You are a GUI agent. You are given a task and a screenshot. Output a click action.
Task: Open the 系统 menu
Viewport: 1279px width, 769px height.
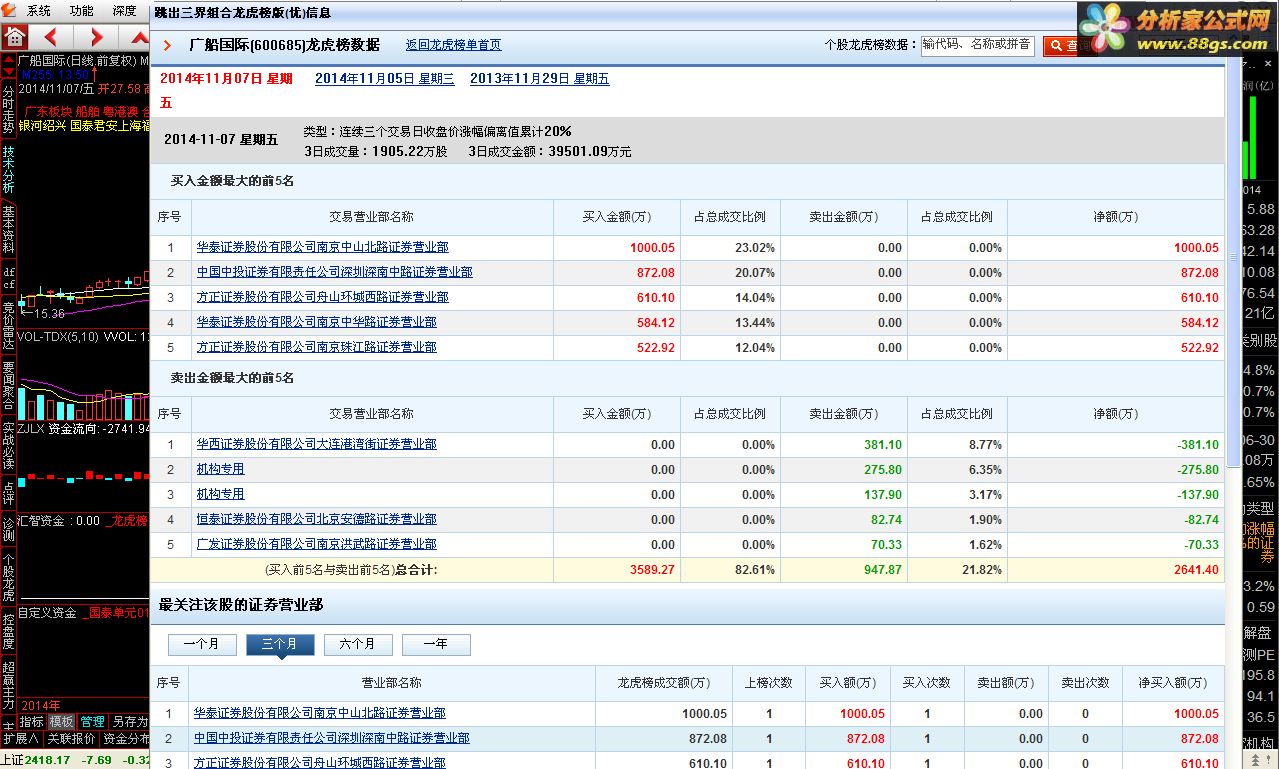coord(38,11)
